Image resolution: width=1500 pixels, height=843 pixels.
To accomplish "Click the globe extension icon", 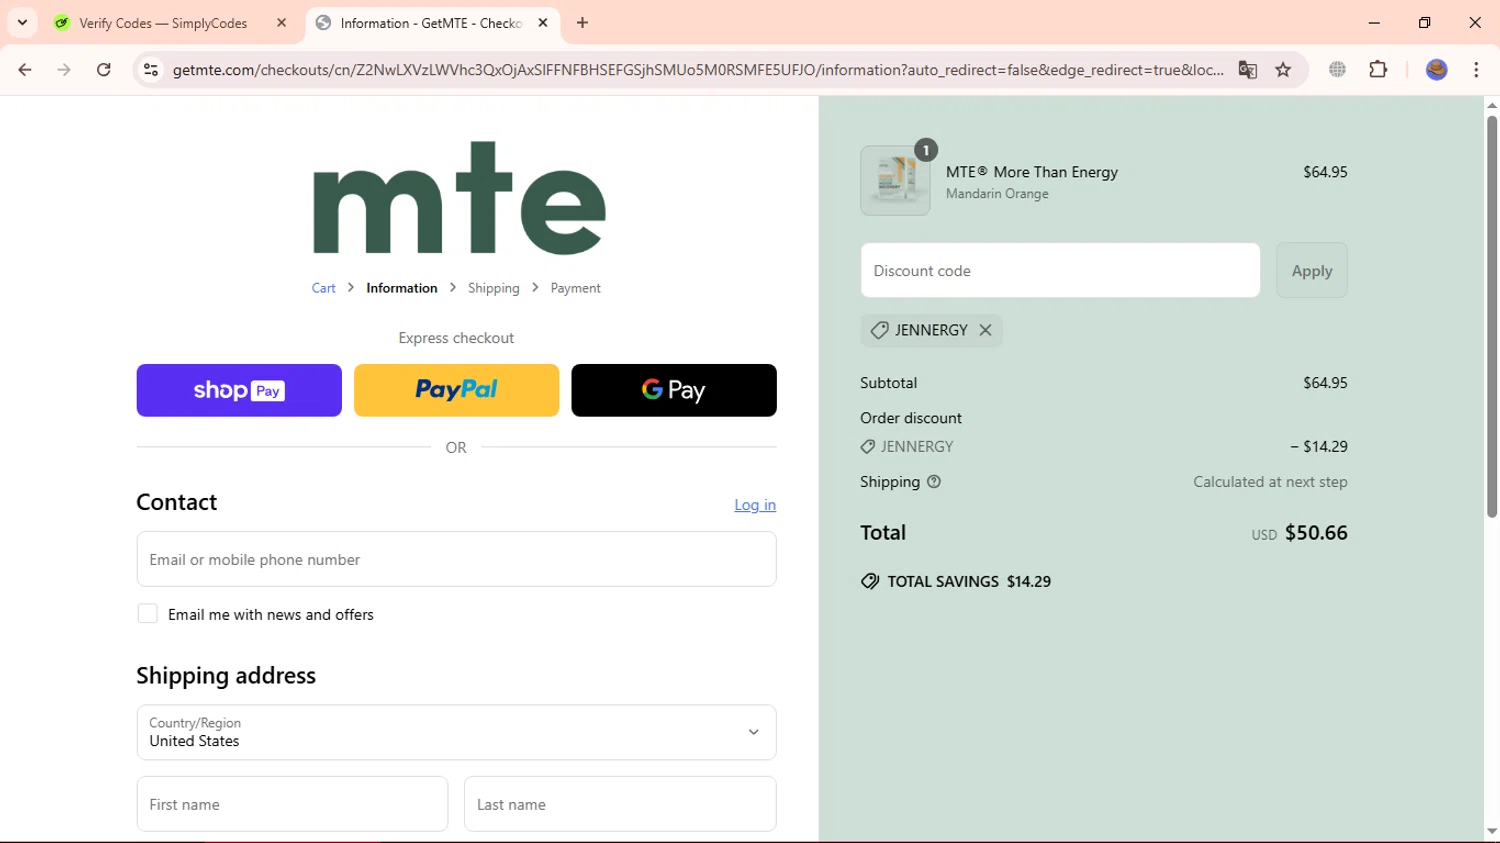I will tap(1337, 70).
